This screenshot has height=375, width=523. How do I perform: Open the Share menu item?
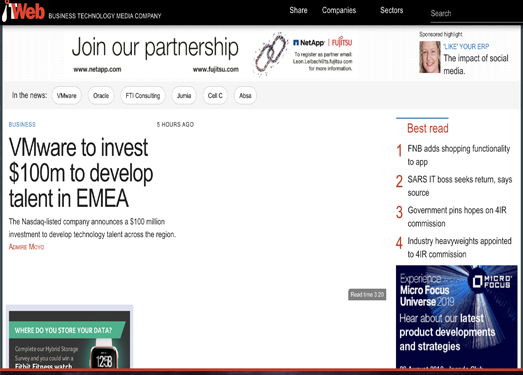pyautogui.click(x=298, y=10)
